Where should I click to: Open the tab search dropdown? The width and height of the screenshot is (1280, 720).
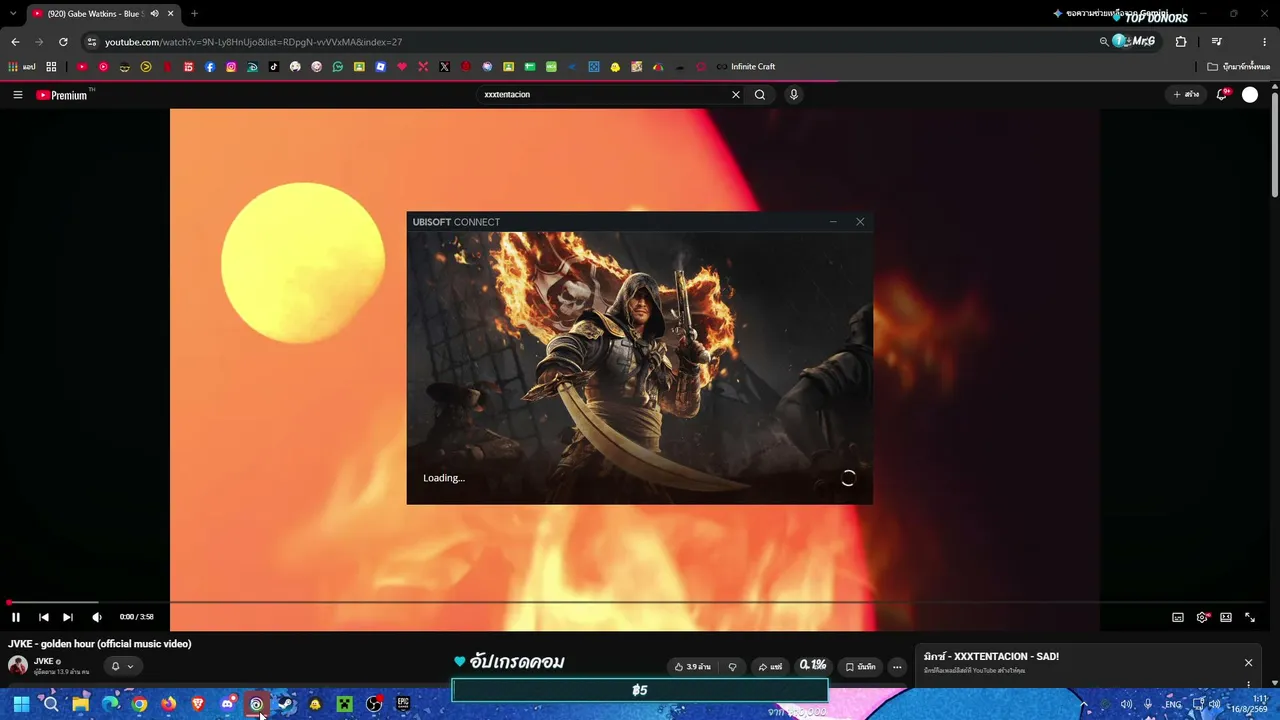(x=12, y=14)
